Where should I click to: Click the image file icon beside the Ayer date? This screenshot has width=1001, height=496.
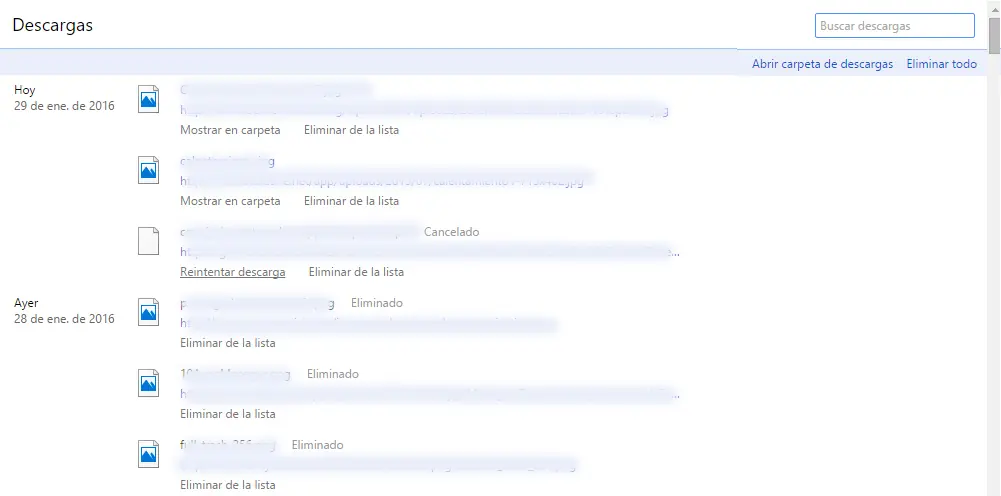click(148, 312)
